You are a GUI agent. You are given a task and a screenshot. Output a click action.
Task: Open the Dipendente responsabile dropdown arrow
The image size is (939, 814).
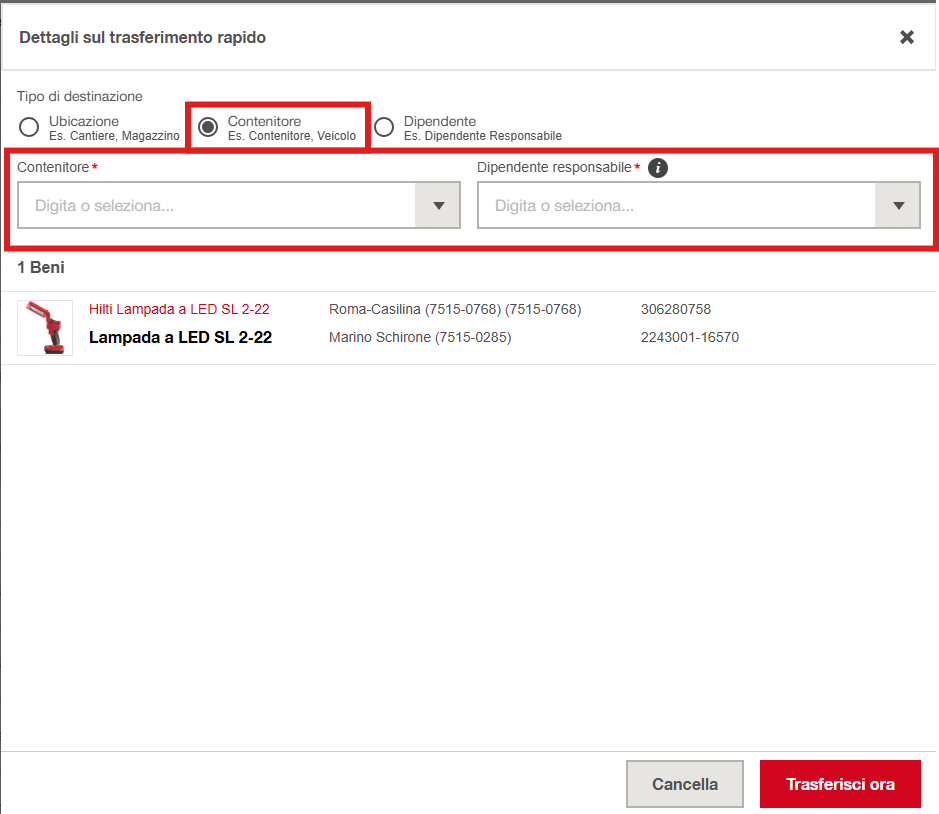[x=898, y=206]
